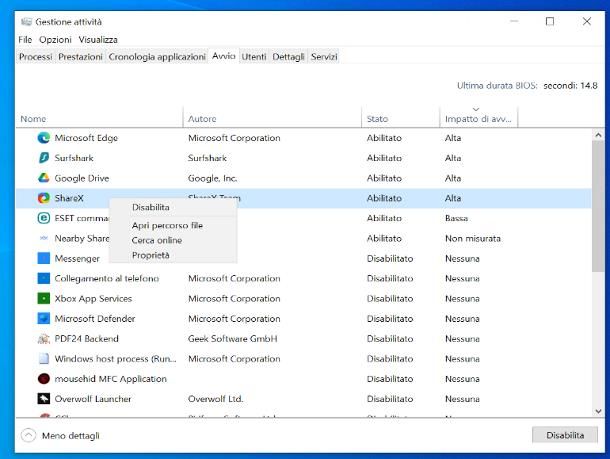Click the sort chevron above Impatto di avvio

coord(476,109)
